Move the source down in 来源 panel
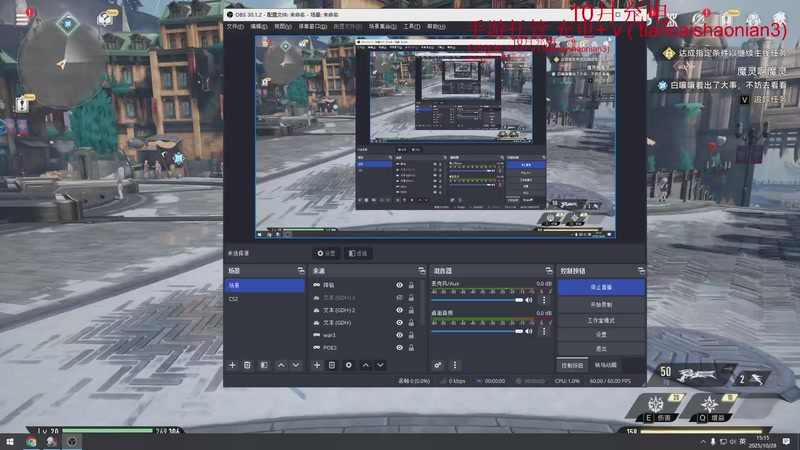 tap(380, 365)
